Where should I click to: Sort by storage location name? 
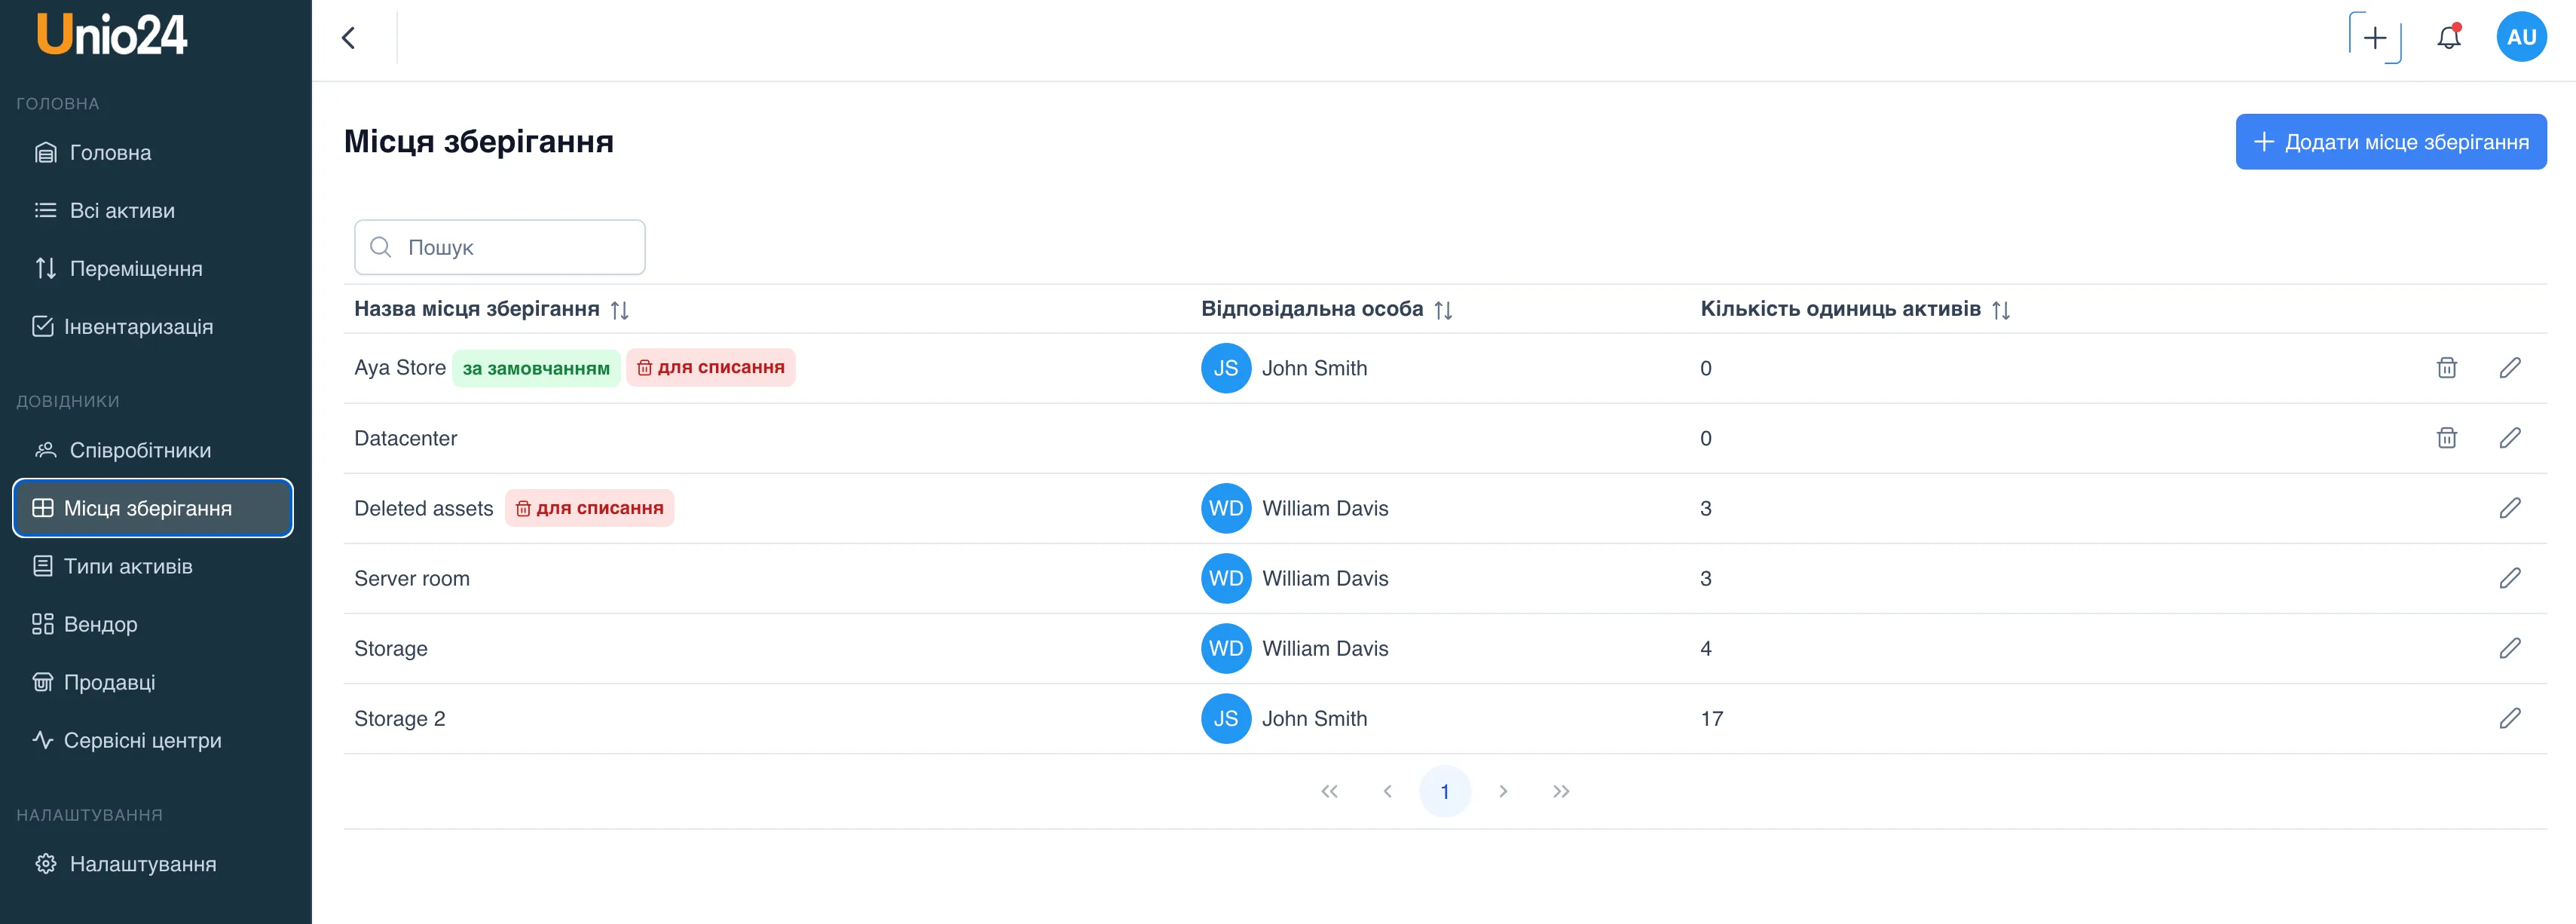click(x=619, y=310)
